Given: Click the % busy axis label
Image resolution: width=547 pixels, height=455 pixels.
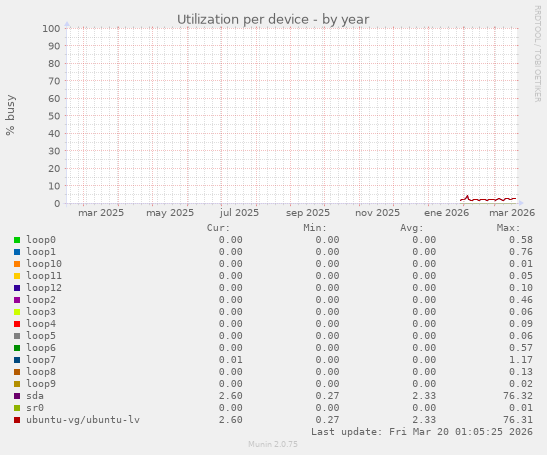Looking at the screenshot, I should tap(10, 115).
